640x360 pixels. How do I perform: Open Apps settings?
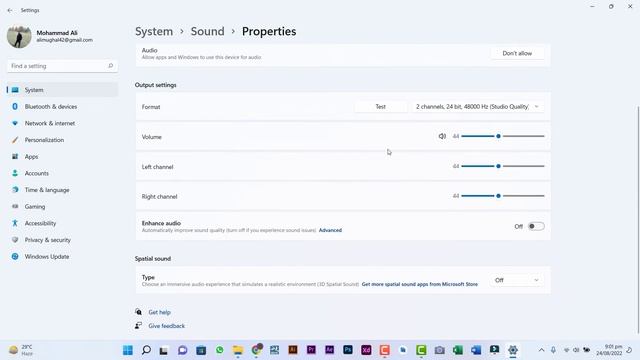pos(62,157)
